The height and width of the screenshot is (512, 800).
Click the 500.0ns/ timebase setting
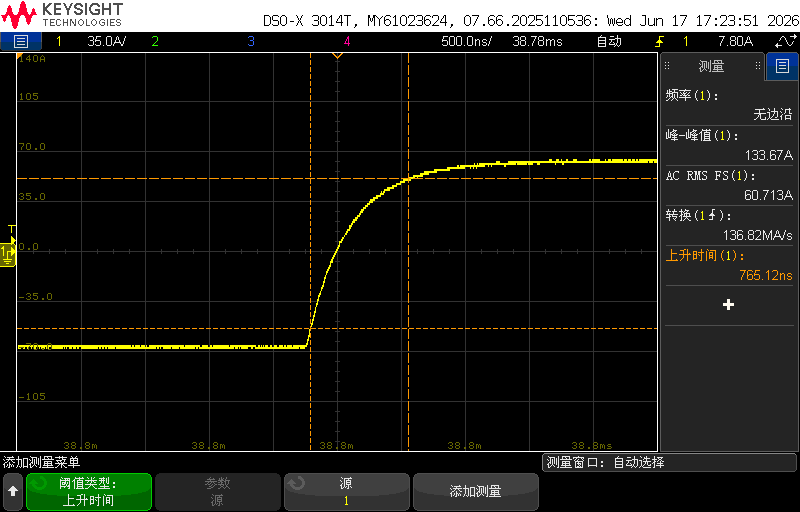coord(466,41)
